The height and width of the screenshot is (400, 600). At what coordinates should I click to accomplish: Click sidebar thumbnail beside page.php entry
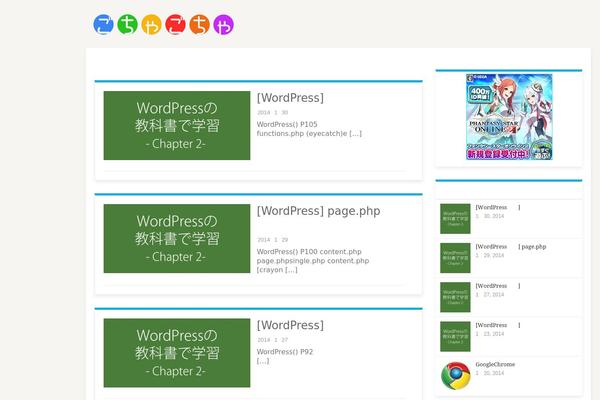click(455, 258)
